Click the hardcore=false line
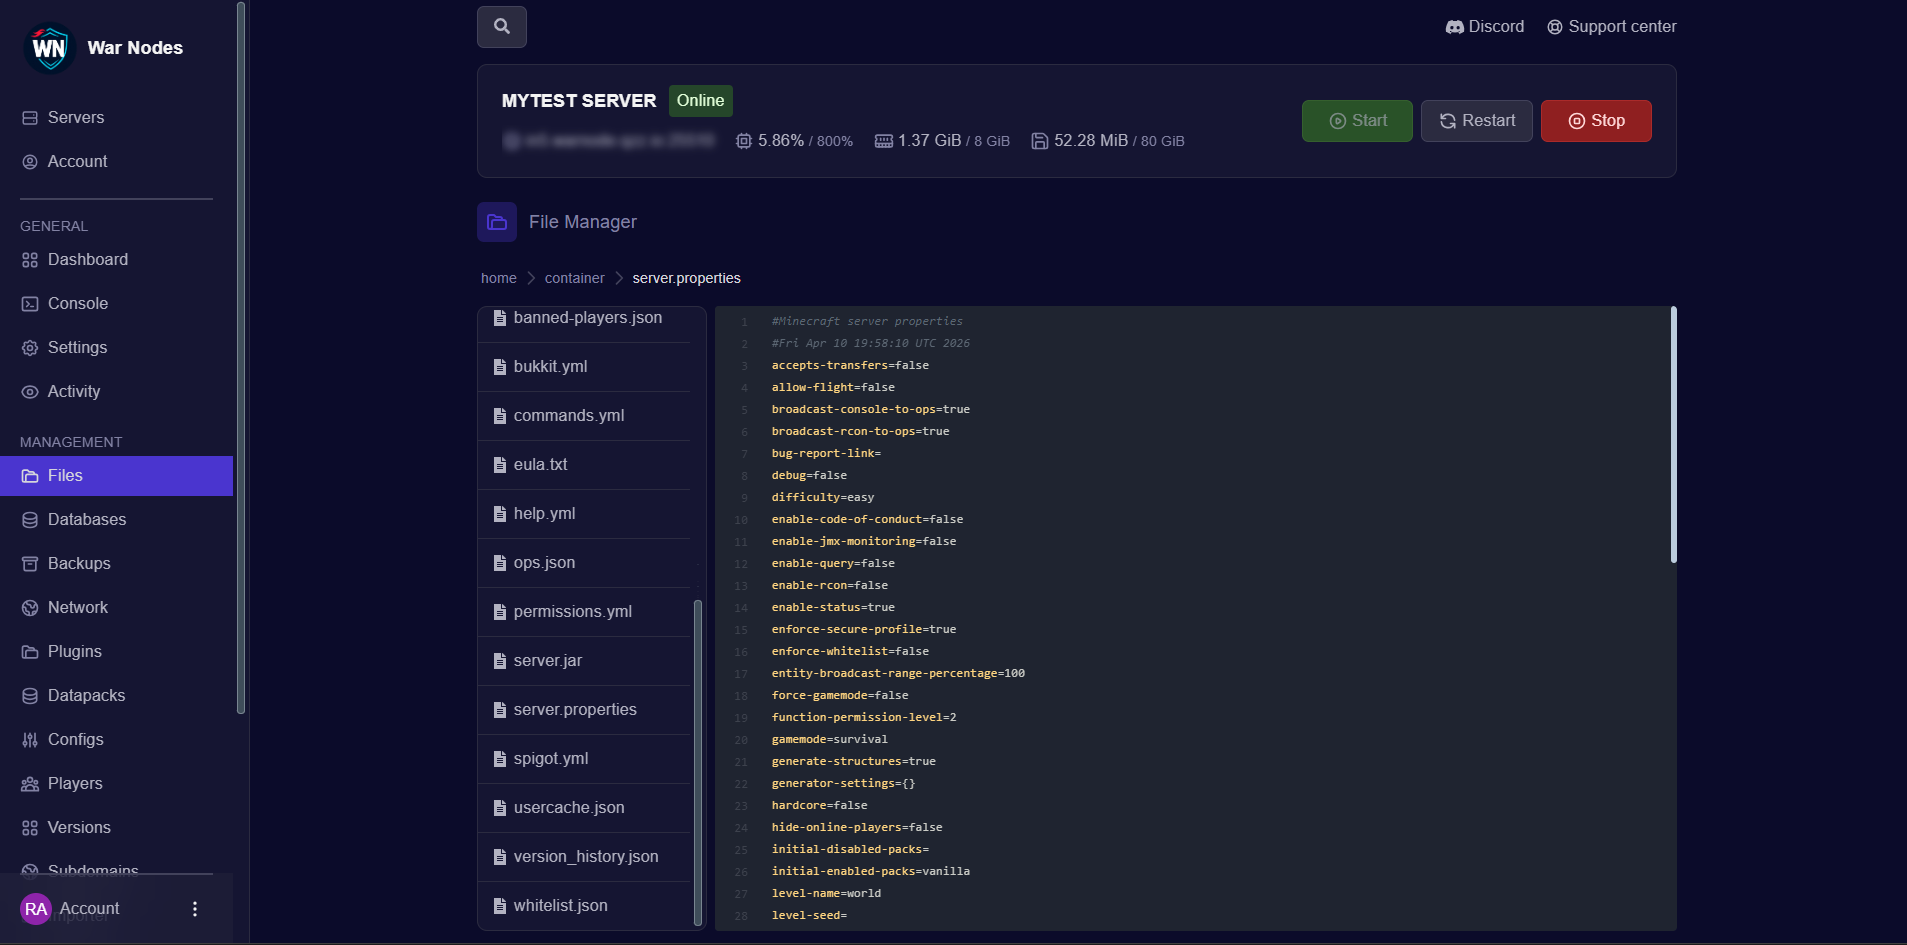1907x945 pixels. pyautogui.click(x=819, y=806)
